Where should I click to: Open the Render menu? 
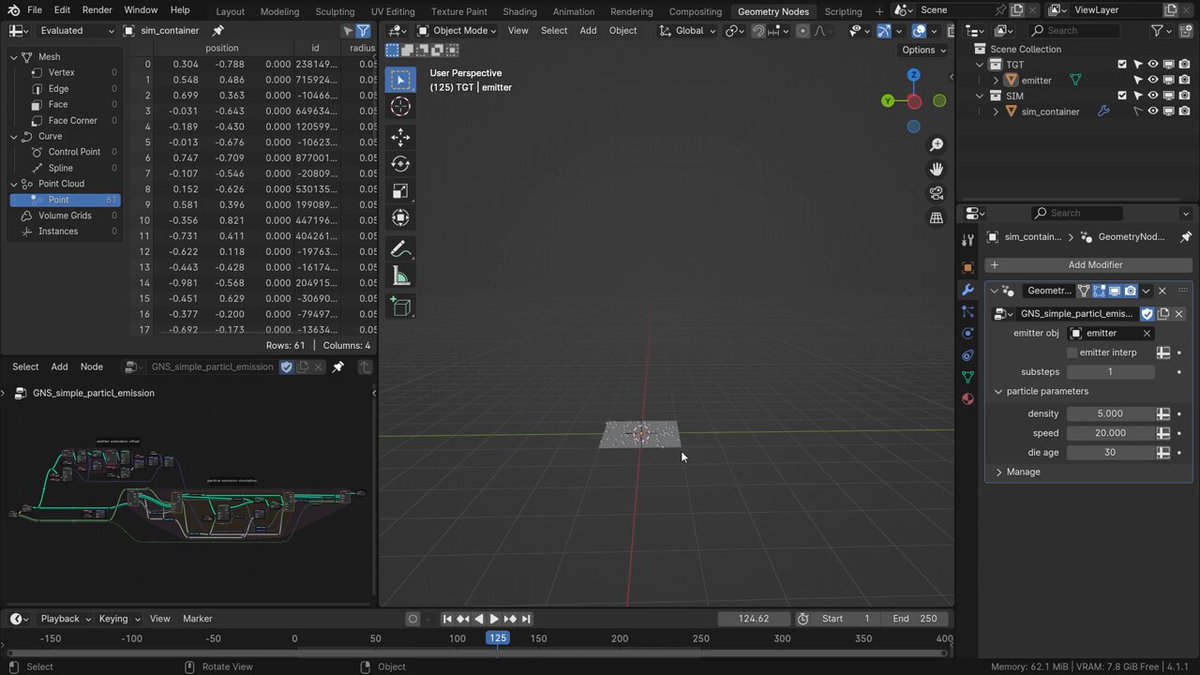pos(97,10)
